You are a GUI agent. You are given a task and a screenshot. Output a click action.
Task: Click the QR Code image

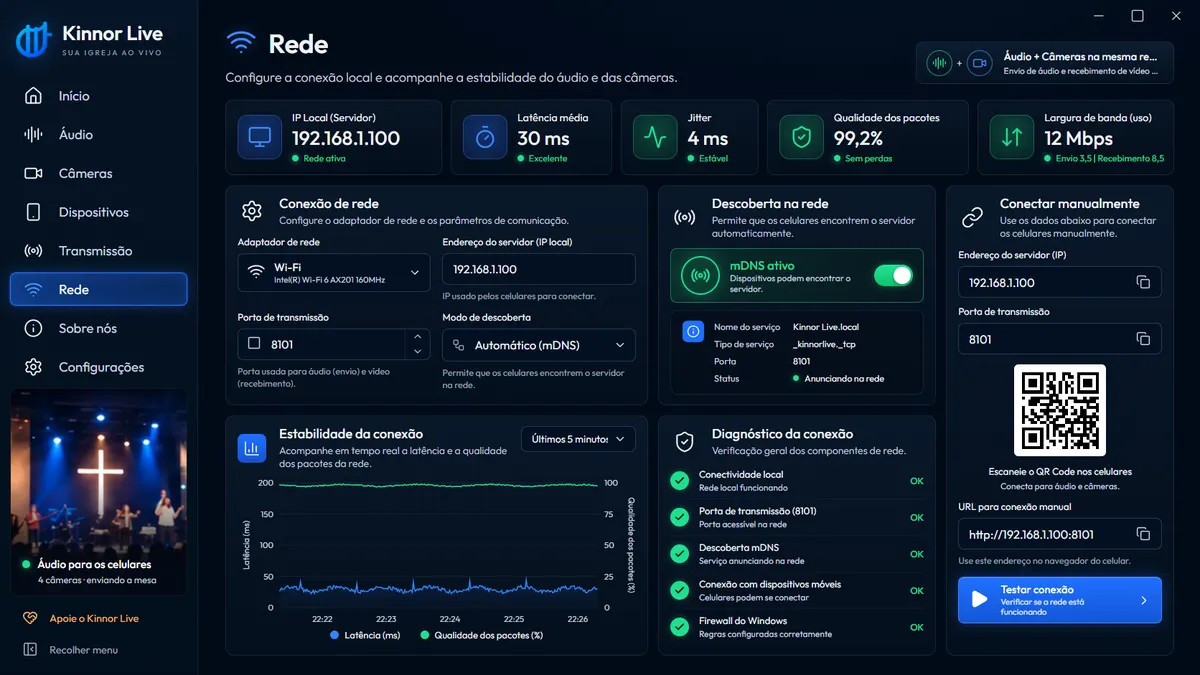1060,410
